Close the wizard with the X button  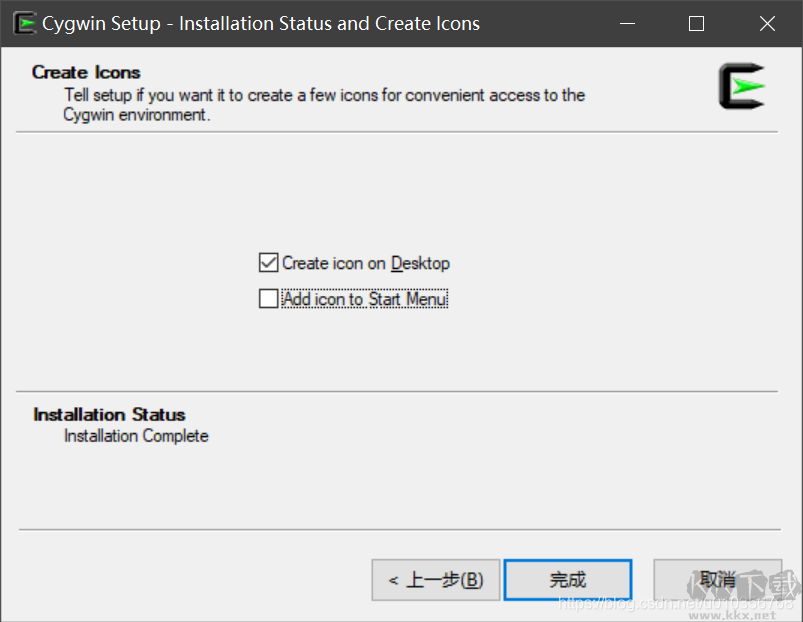(x=767, y=22)
